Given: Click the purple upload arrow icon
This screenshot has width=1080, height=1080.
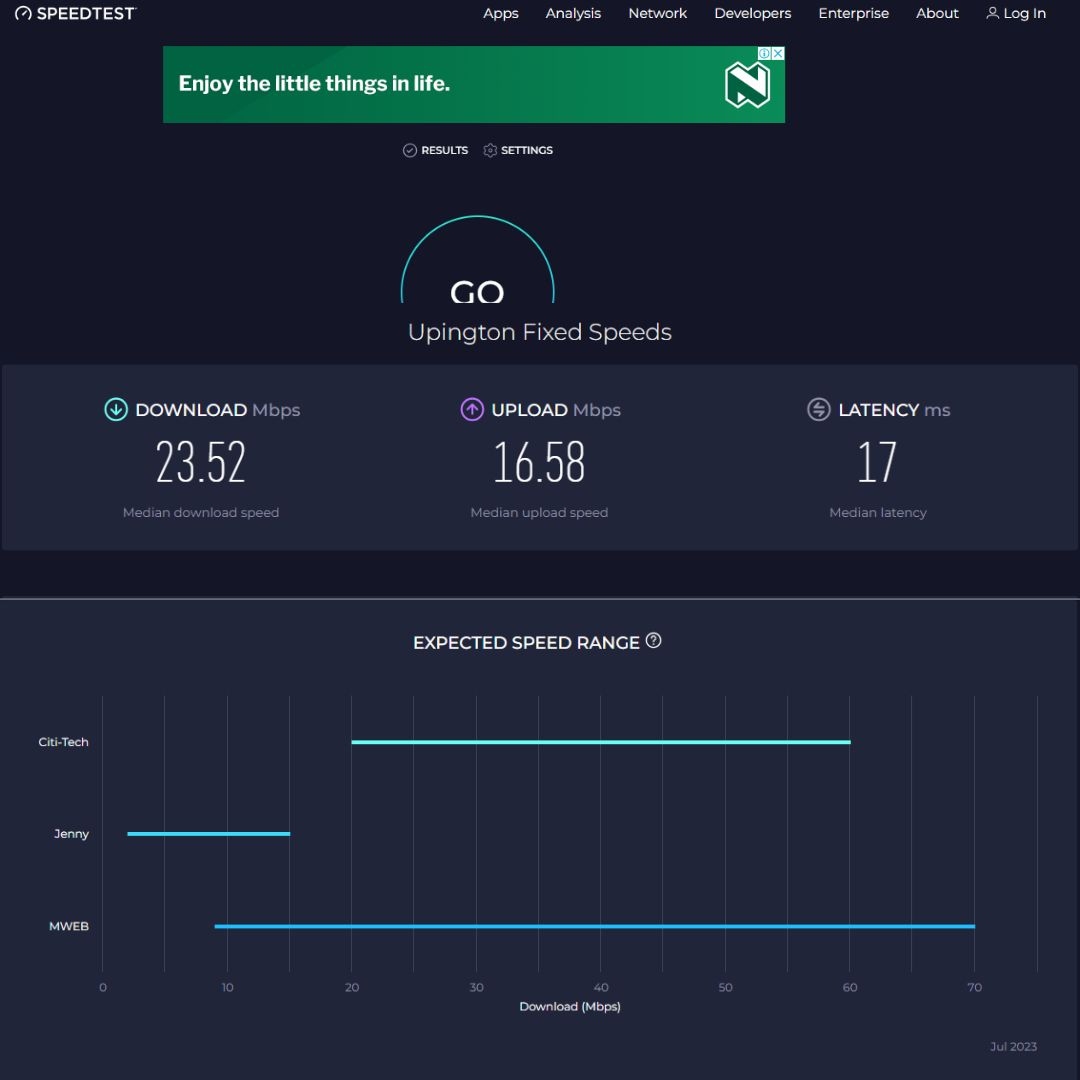Looking at the screenshot, I should tap(471, 409).
